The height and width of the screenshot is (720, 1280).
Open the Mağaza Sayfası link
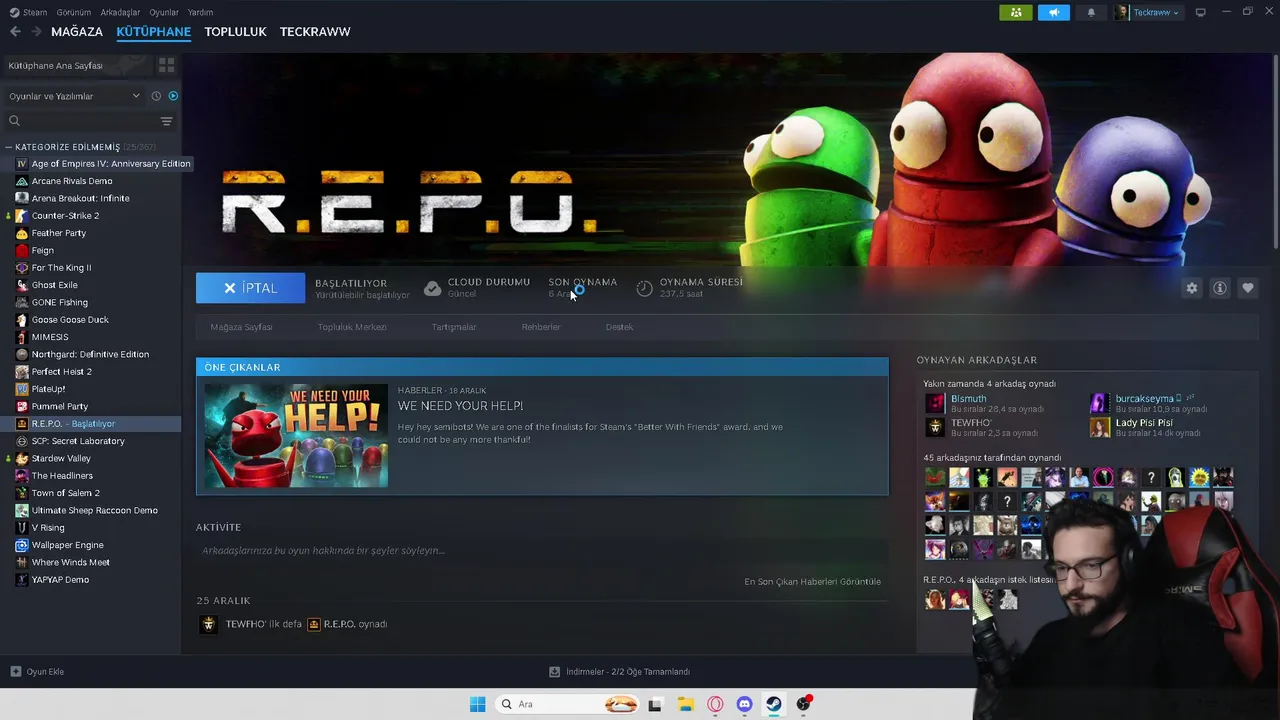click(241, 327)
